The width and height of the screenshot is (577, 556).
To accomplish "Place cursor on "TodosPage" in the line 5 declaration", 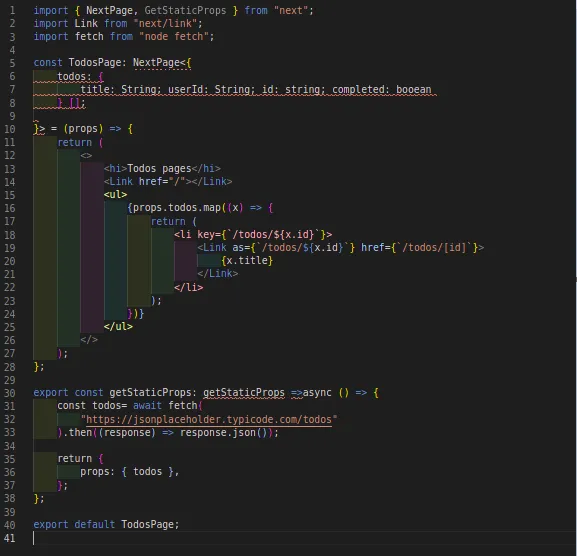I will click(x=95, y=63).
